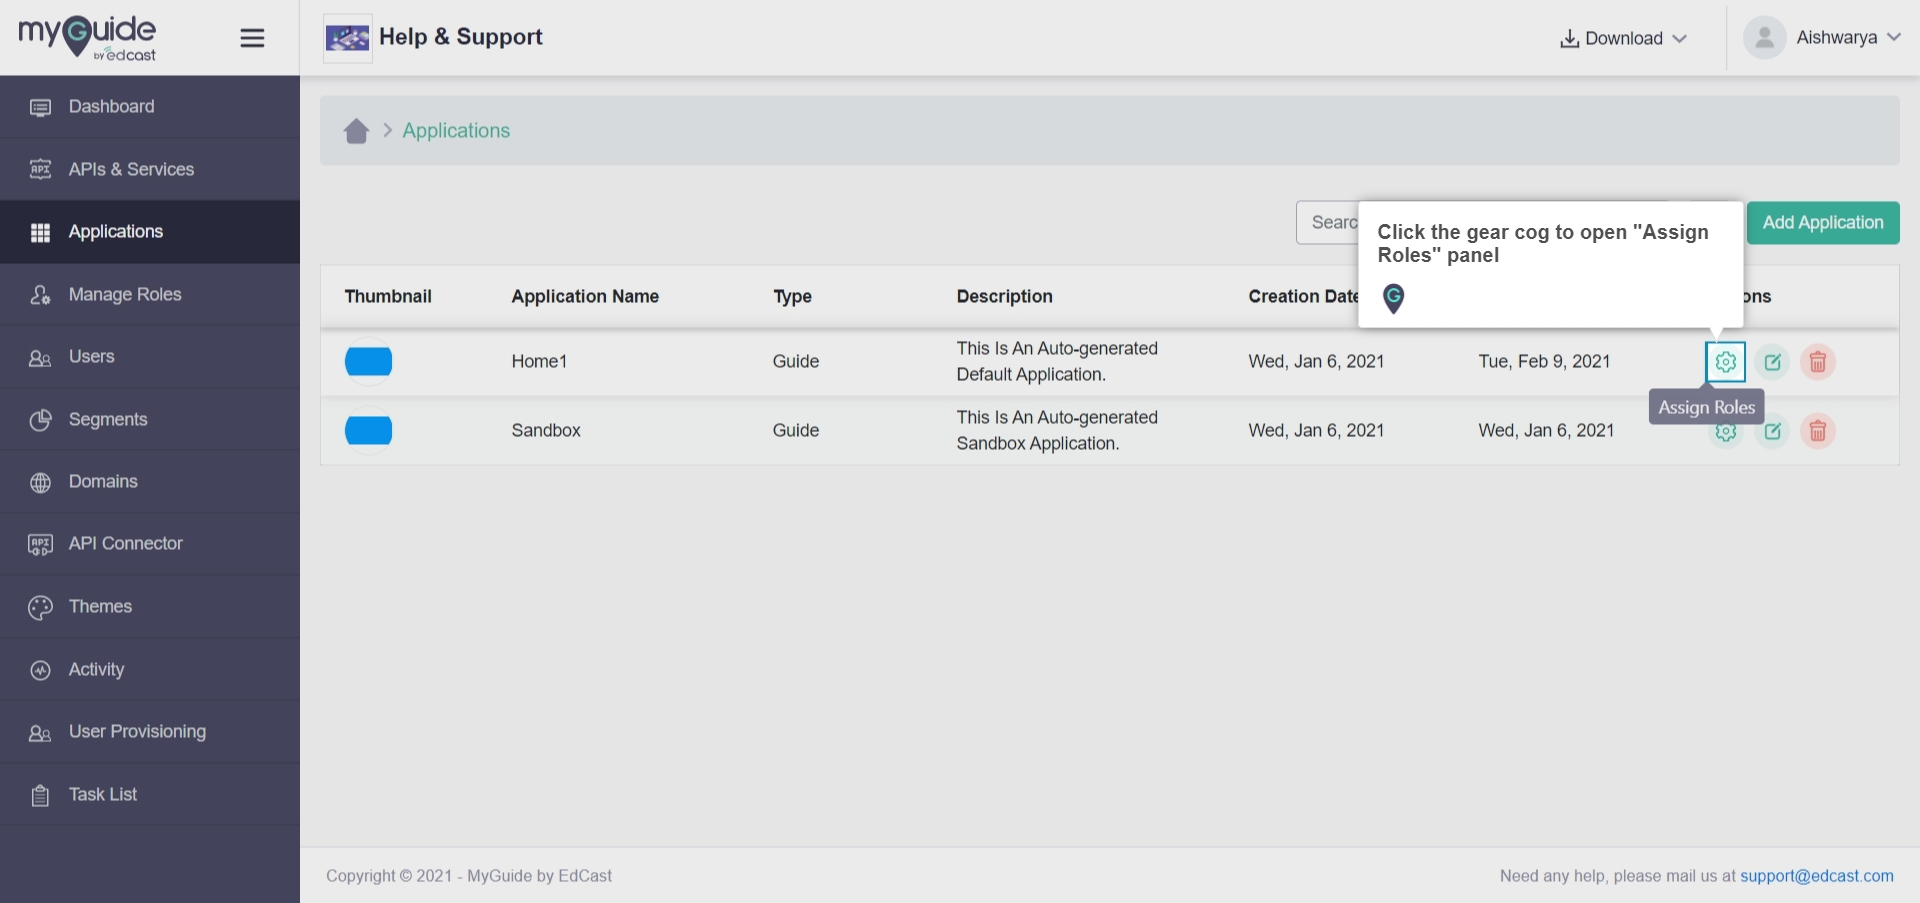Click the Sandbox Application description text
This screenshot has height=903, width=1920.
(x=1057, y=431)
